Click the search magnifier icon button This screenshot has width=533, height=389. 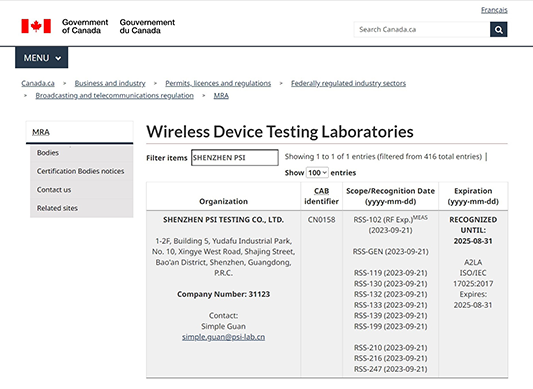coord(498,30)
